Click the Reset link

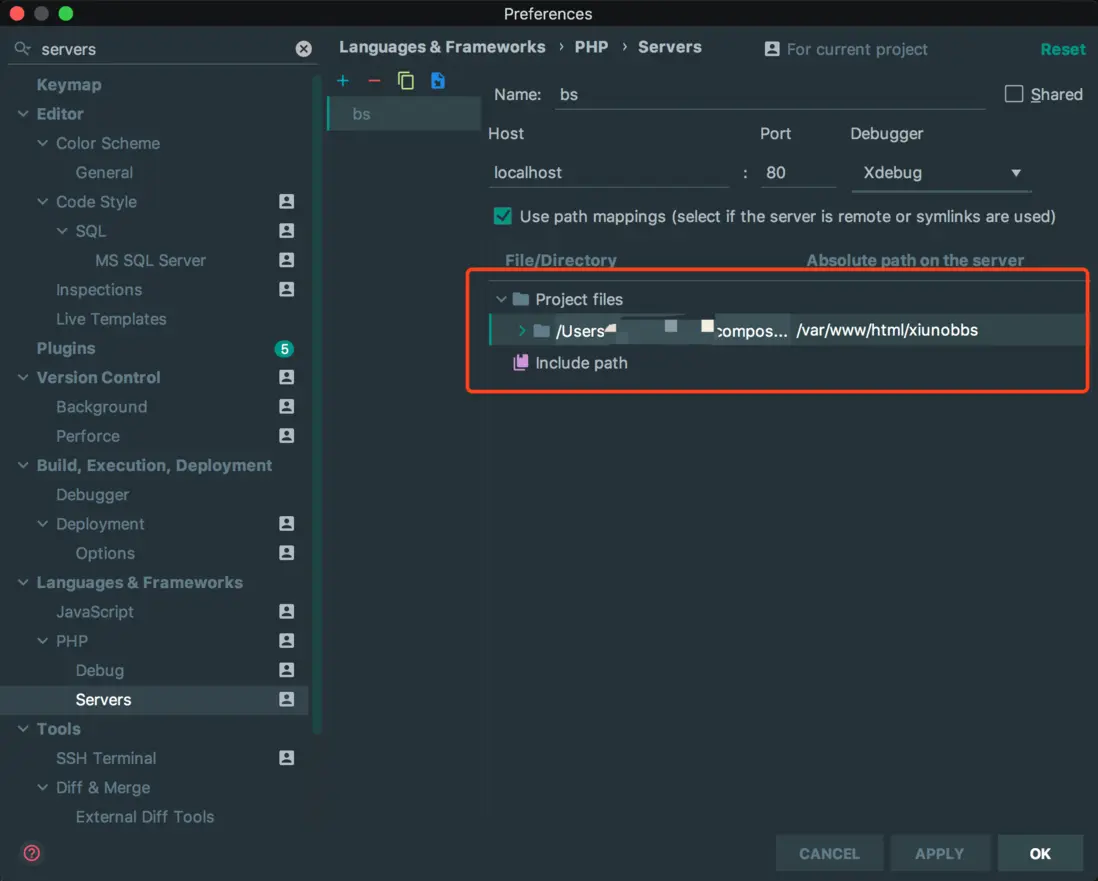coord(1062,49)
